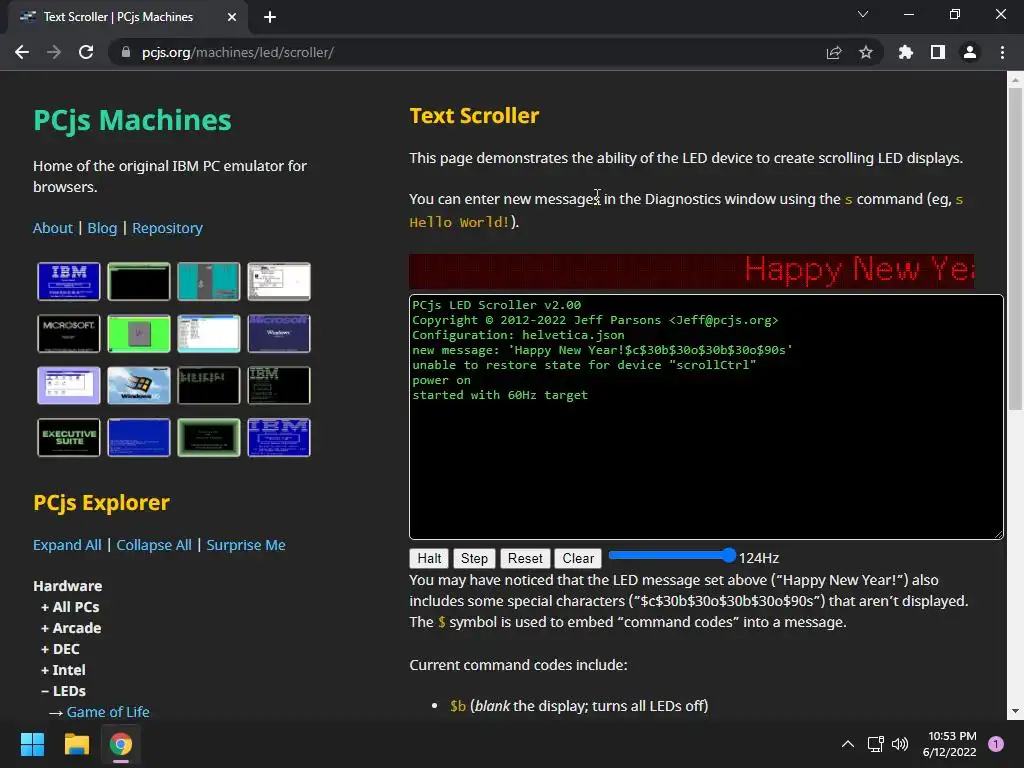The width and height of the screenshot is (1024, 768).
Task: Close the Text Scroller tab
Action: [232, 17]
